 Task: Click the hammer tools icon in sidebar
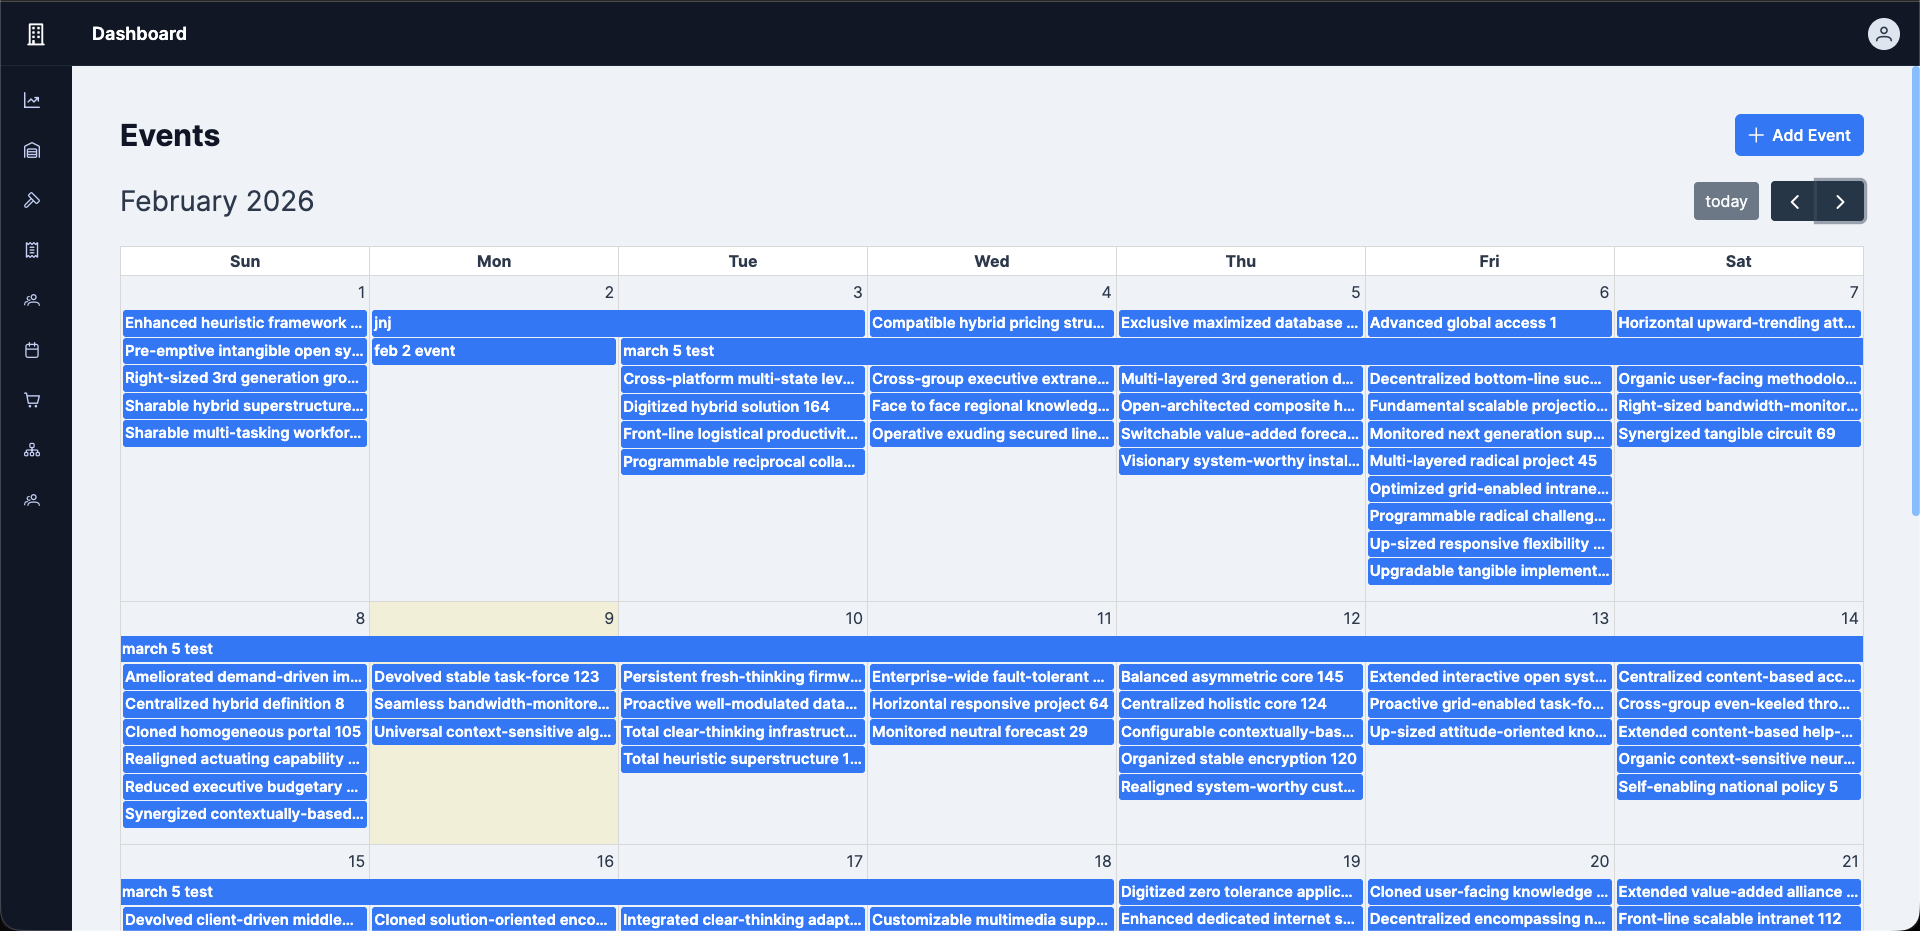point(32,200)
